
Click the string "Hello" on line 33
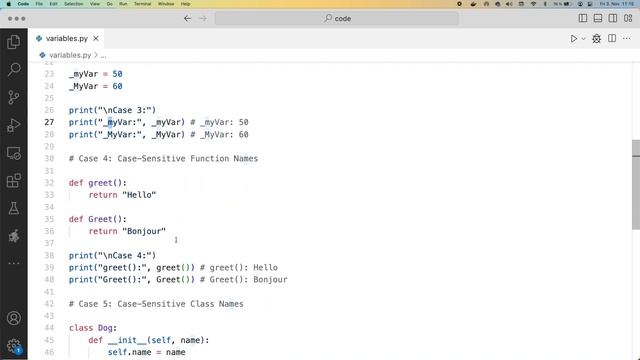[x=139, y=195]
